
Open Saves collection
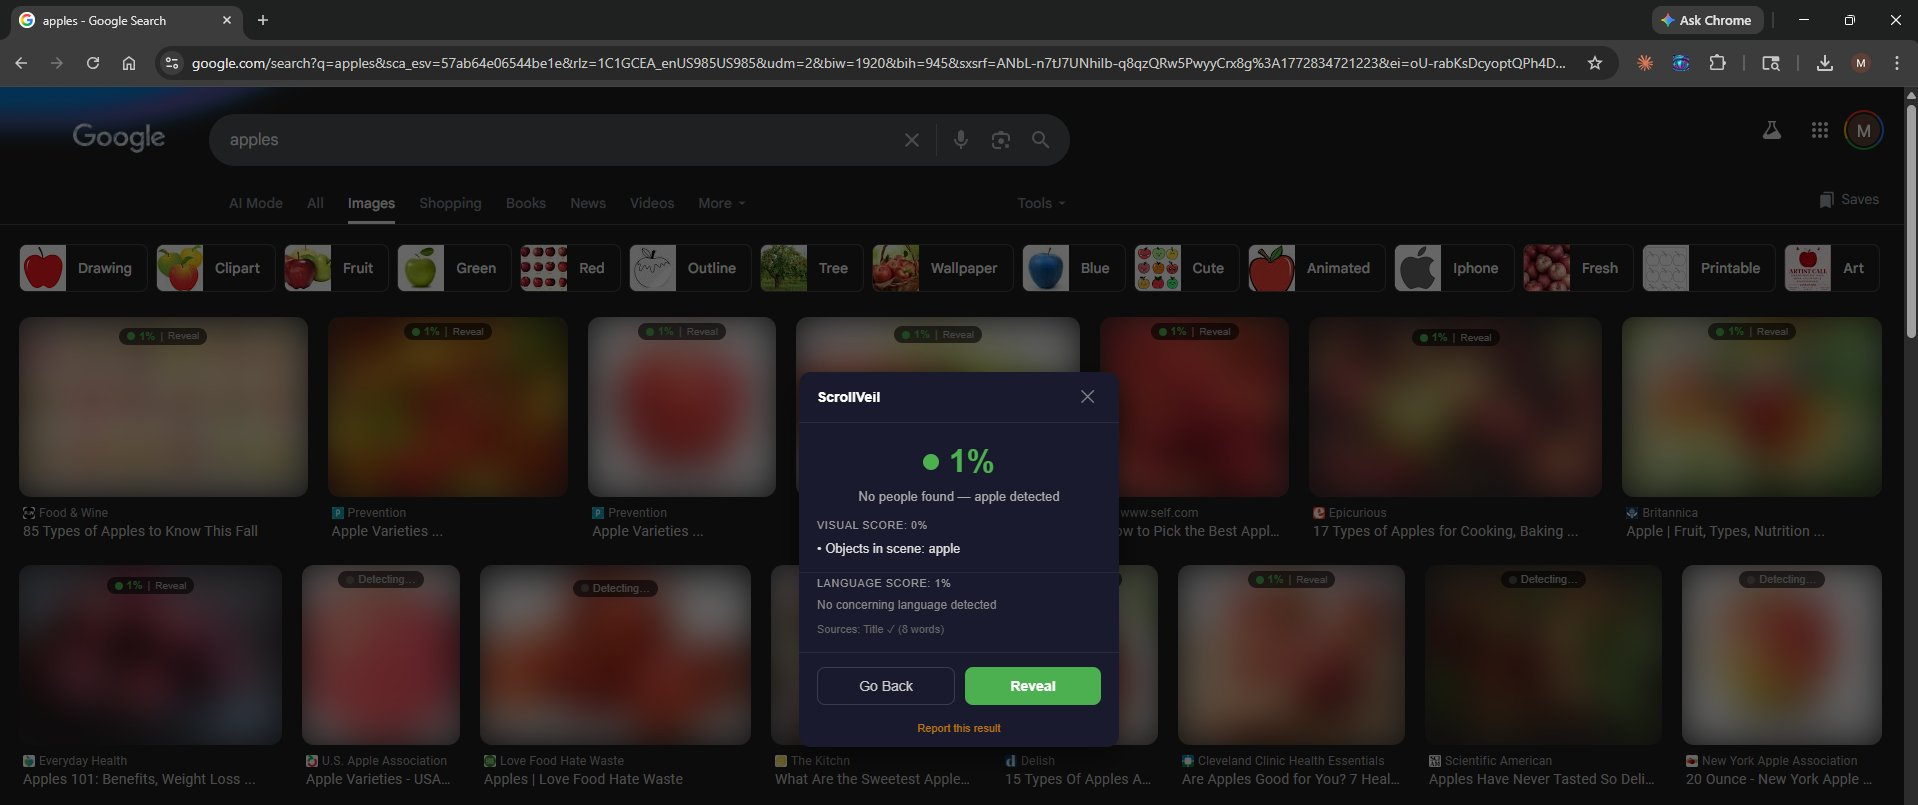tap(1849, 199)
